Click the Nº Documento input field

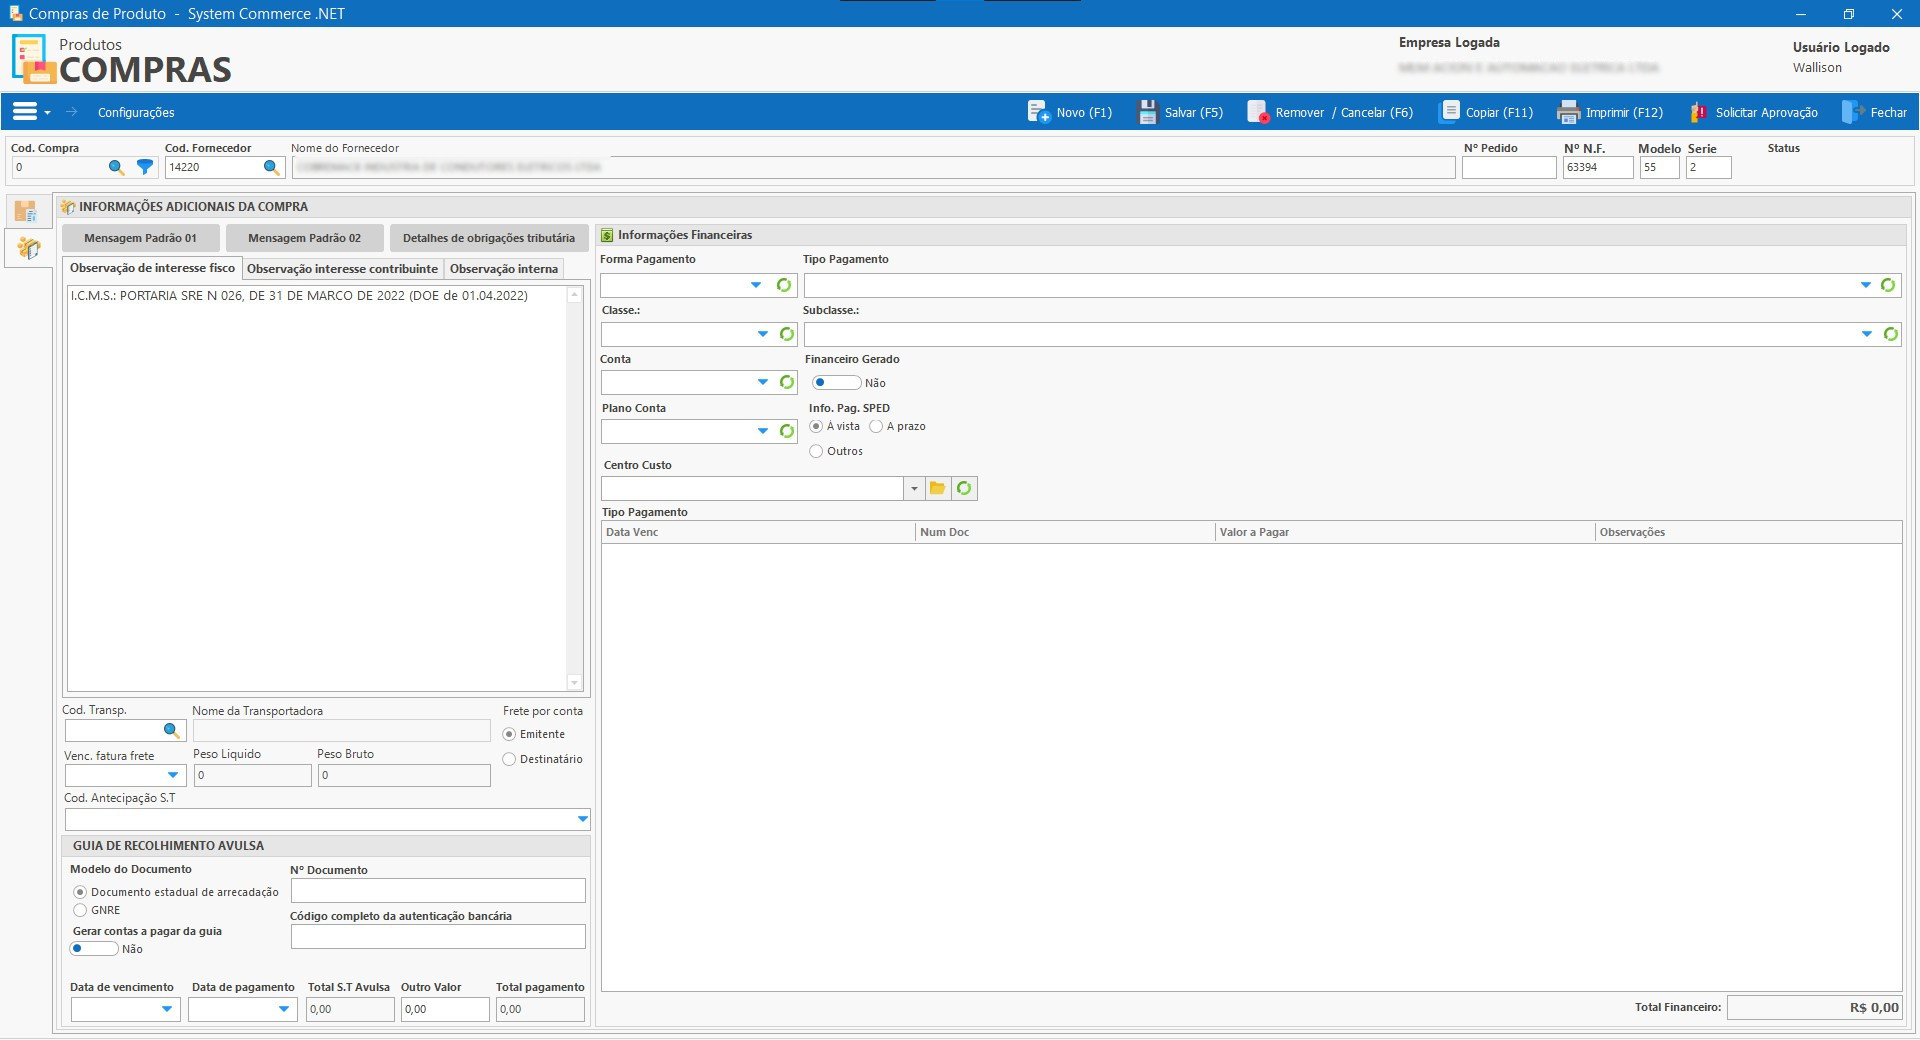tap(437, 890)
